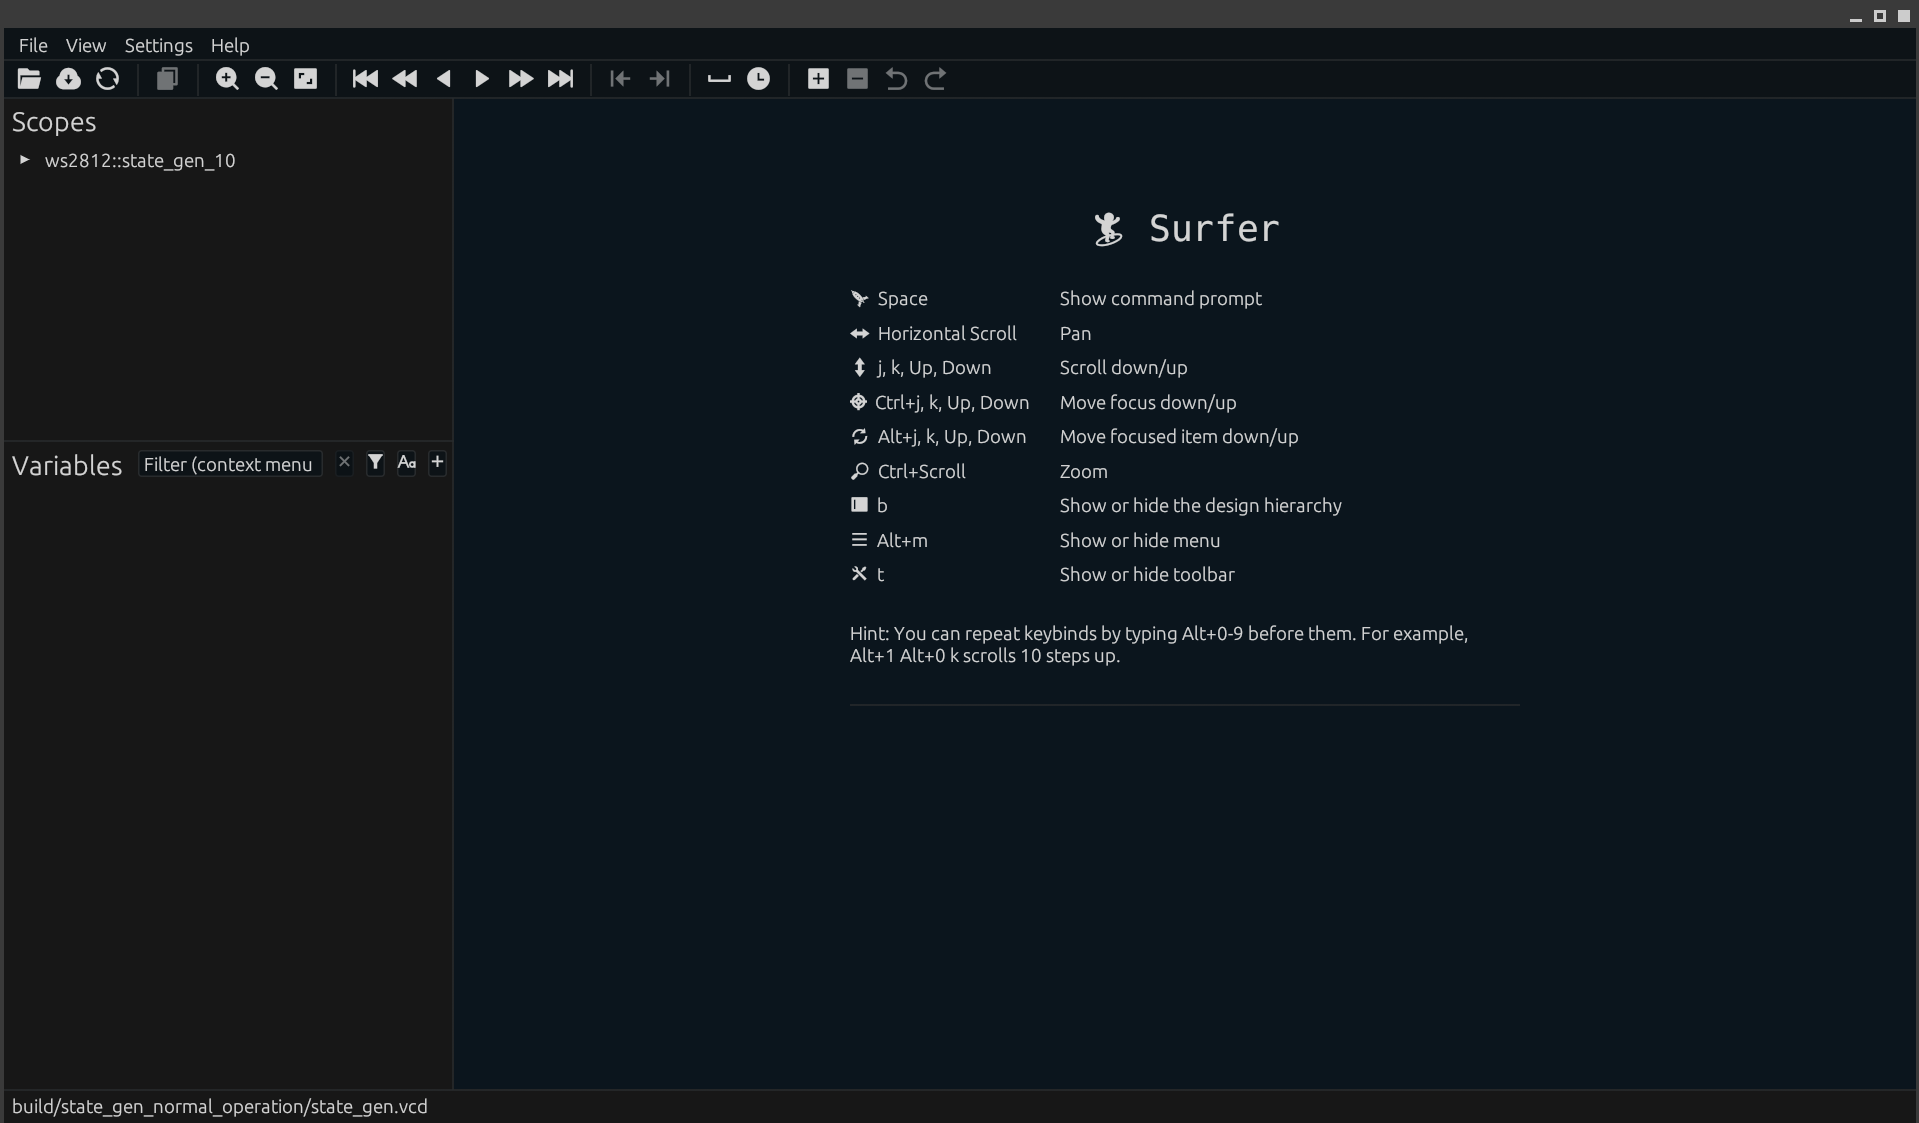This screenshot has height=1123, width=1919.
Task: Focus the Variables filter input field
Action: 229,465
